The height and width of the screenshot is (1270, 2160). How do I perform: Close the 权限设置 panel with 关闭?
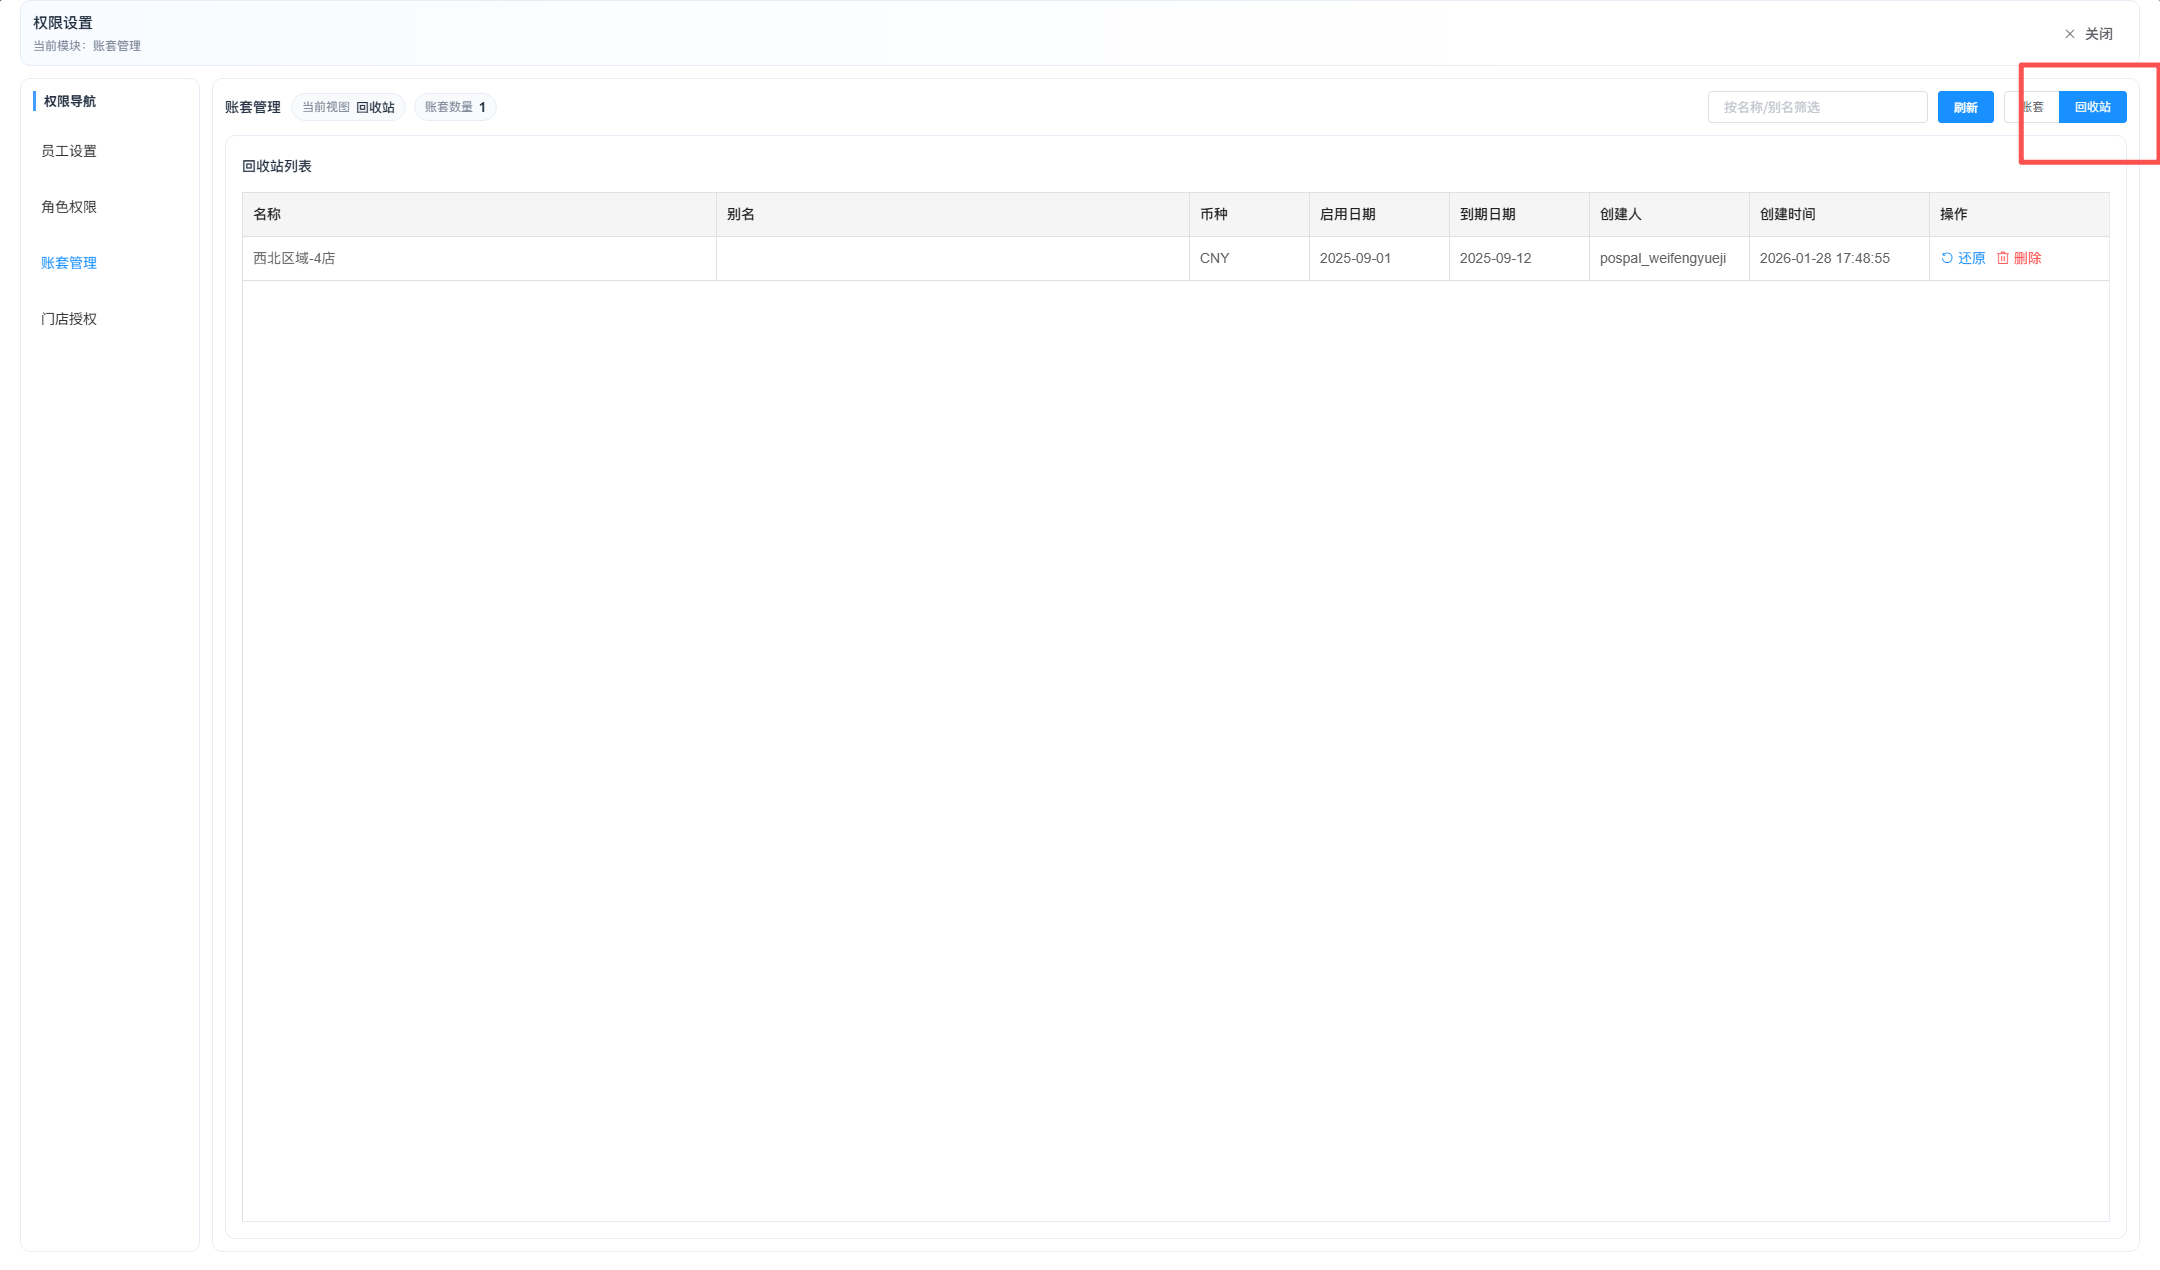click(2089, 34)
